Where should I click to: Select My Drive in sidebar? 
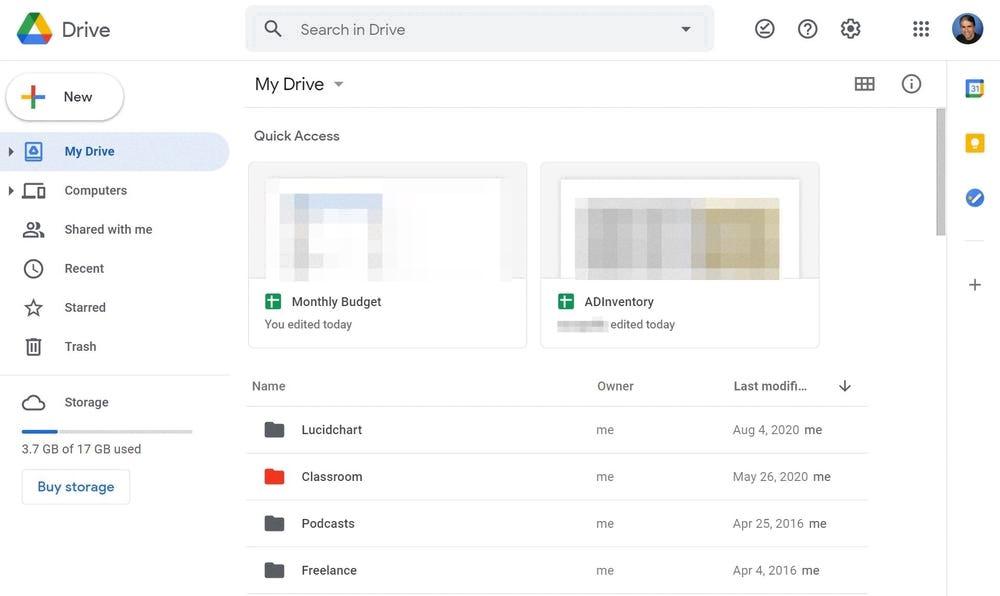(114, 152)
